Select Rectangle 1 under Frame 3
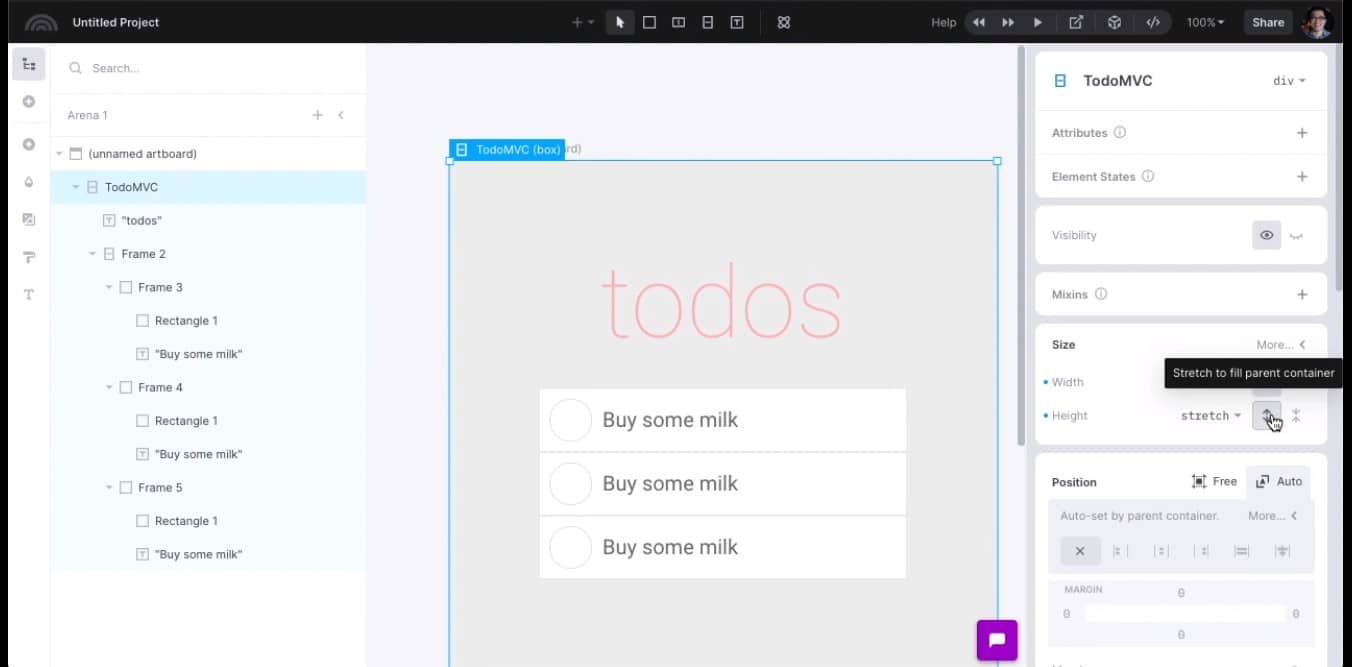This screenshot has height=667, width=1352. click(208, 321)
